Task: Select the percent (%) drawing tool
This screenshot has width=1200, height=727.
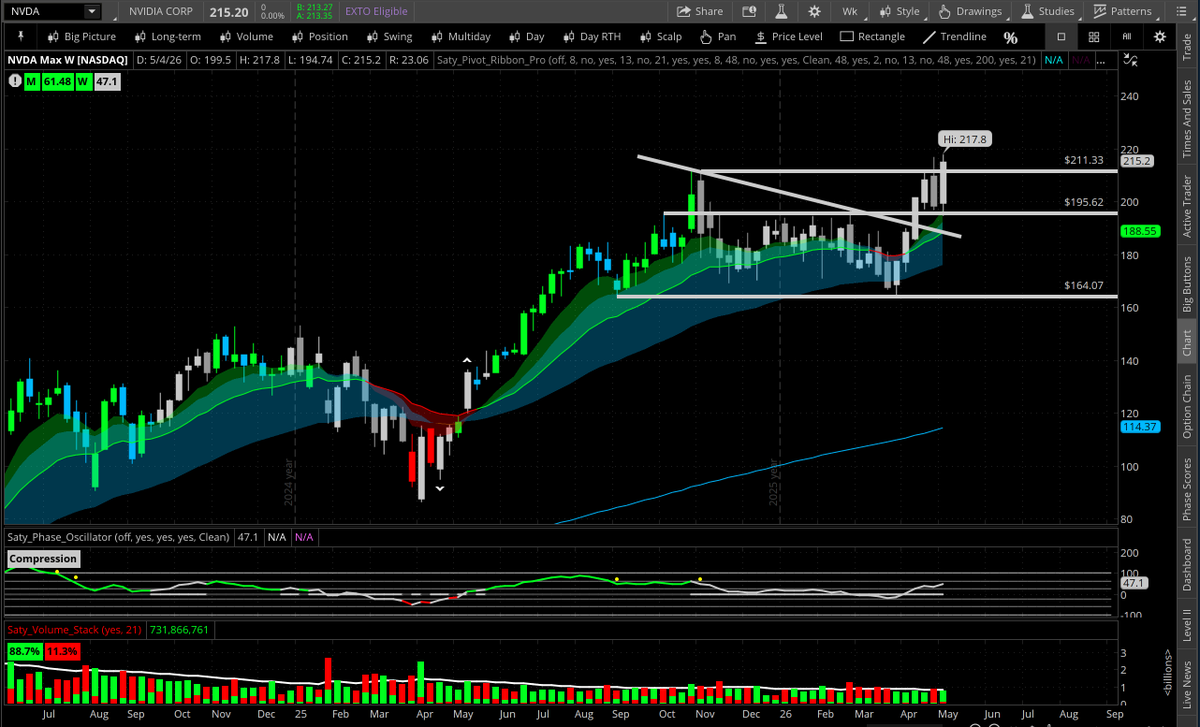Action: pyautogui.click(x=1011, y=37)
